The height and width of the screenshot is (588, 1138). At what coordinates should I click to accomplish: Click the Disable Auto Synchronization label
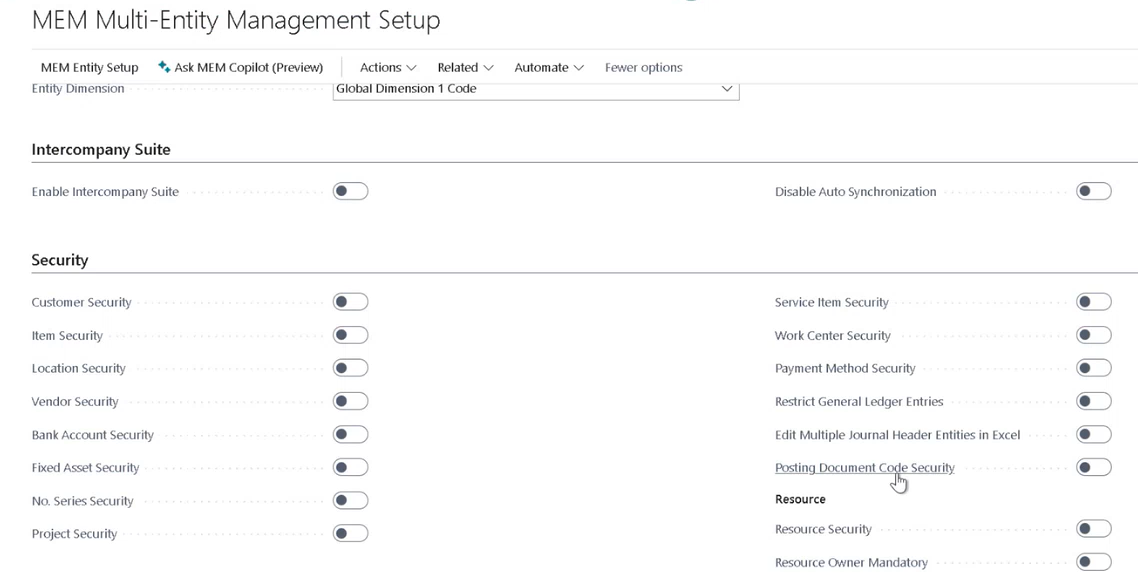[x=855, y=192]
